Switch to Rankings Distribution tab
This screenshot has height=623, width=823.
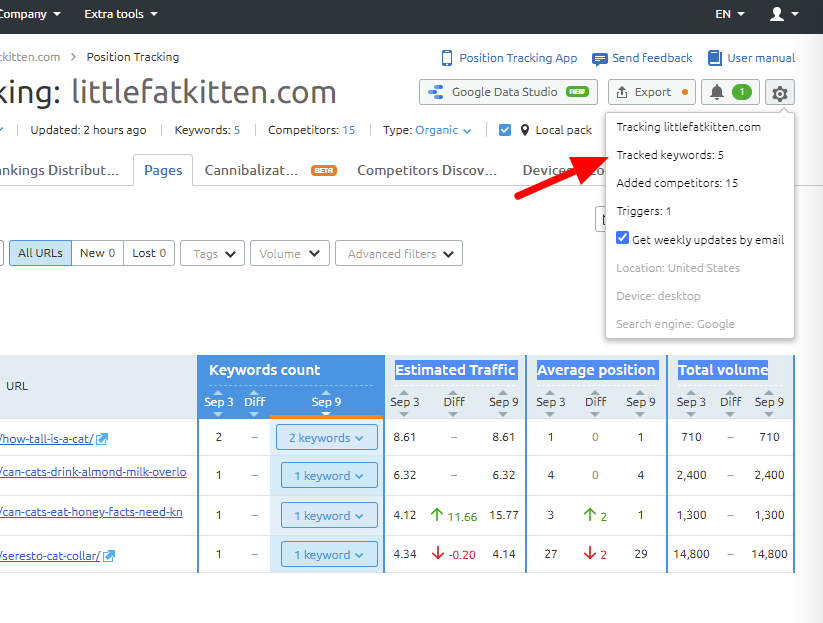(59, 170)
